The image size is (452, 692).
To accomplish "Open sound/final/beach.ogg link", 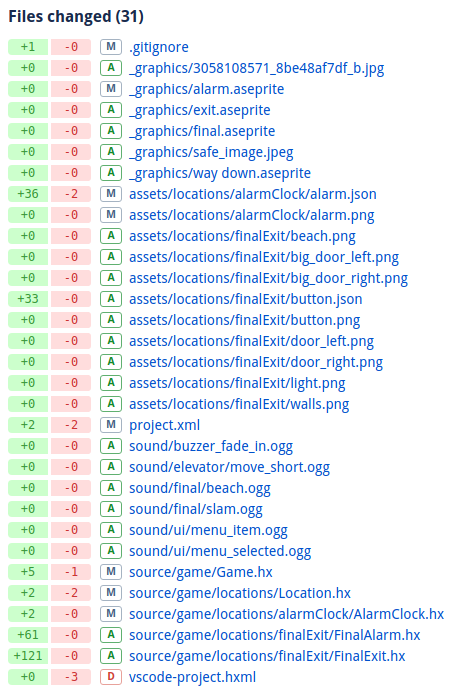I will [x=200, y=488].
